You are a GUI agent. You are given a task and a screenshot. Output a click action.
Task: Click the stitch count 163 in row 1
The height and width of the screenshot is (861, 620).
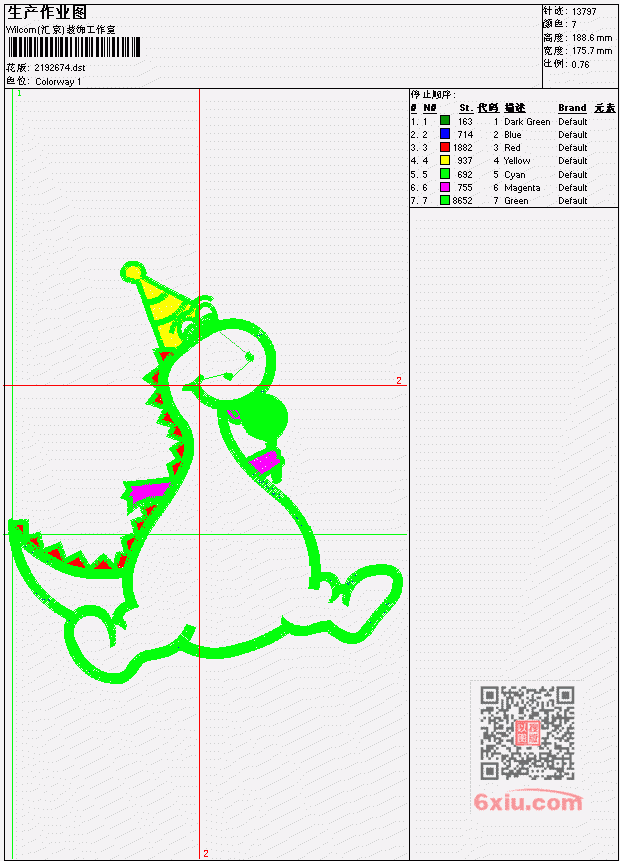[465, 121]
